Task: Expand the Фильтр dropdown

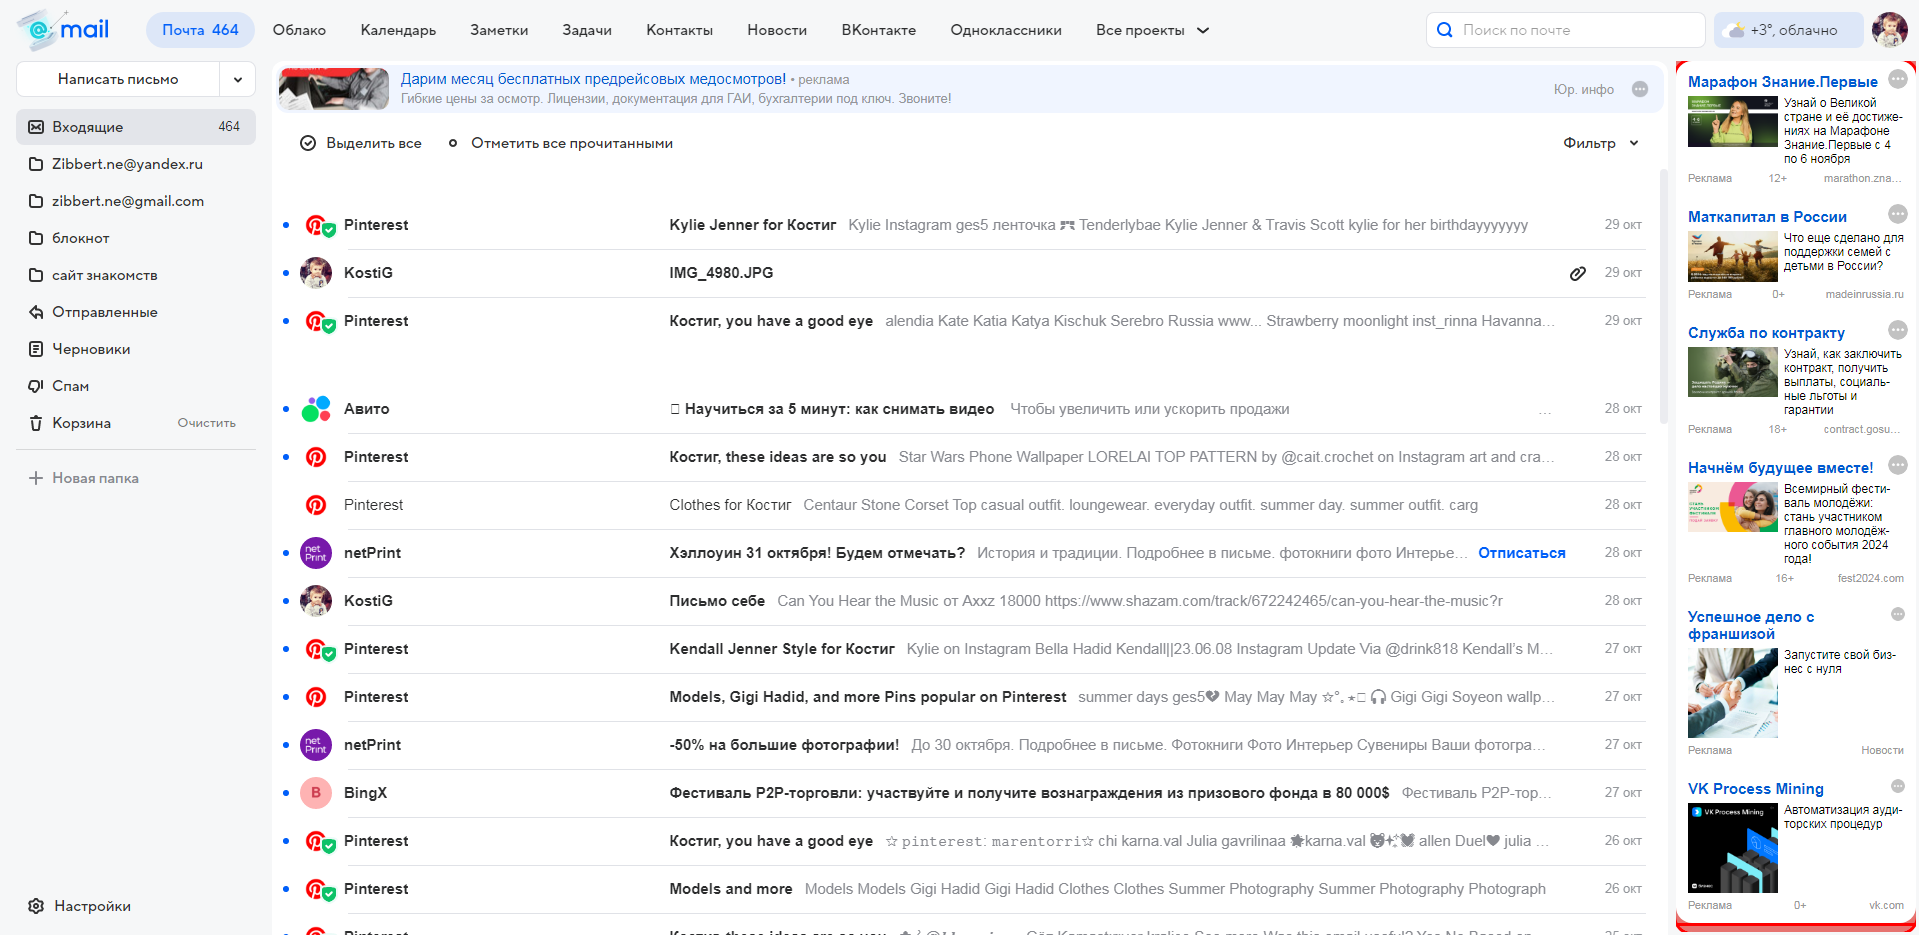Action: (1598, 143)
